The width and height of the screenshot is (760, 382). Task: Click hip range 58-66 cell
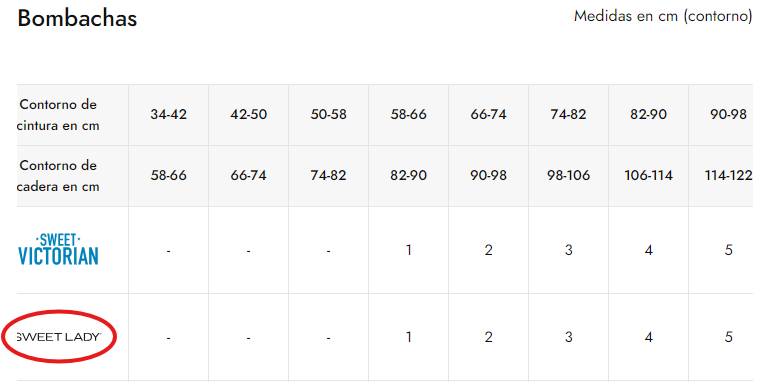(x=169, y=175)
